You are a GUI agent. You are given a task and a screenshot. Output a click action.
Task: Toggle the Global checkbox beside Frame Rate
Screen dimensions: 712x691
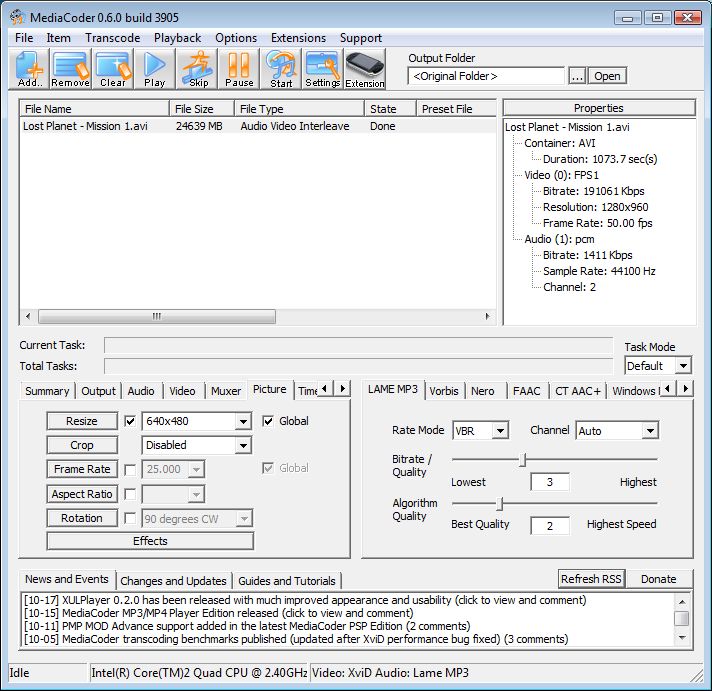[x=268, y=468]
